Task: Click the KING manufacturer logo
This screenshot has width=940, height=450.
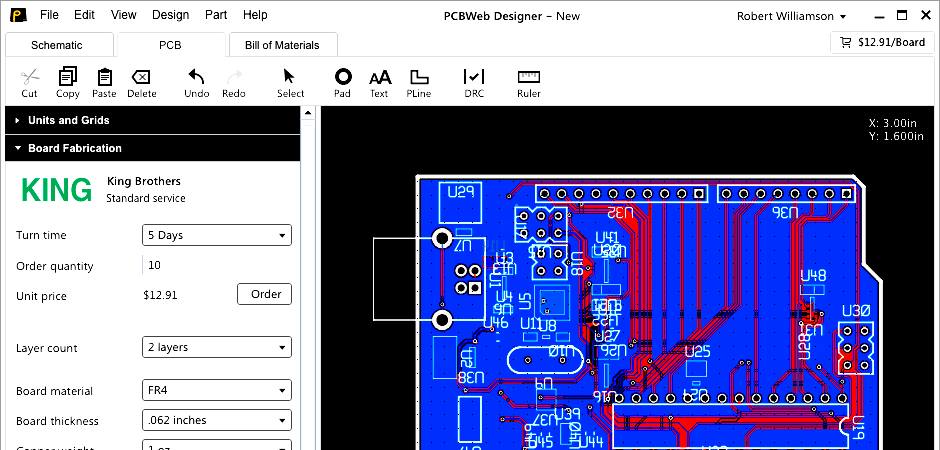Action: 57,190
